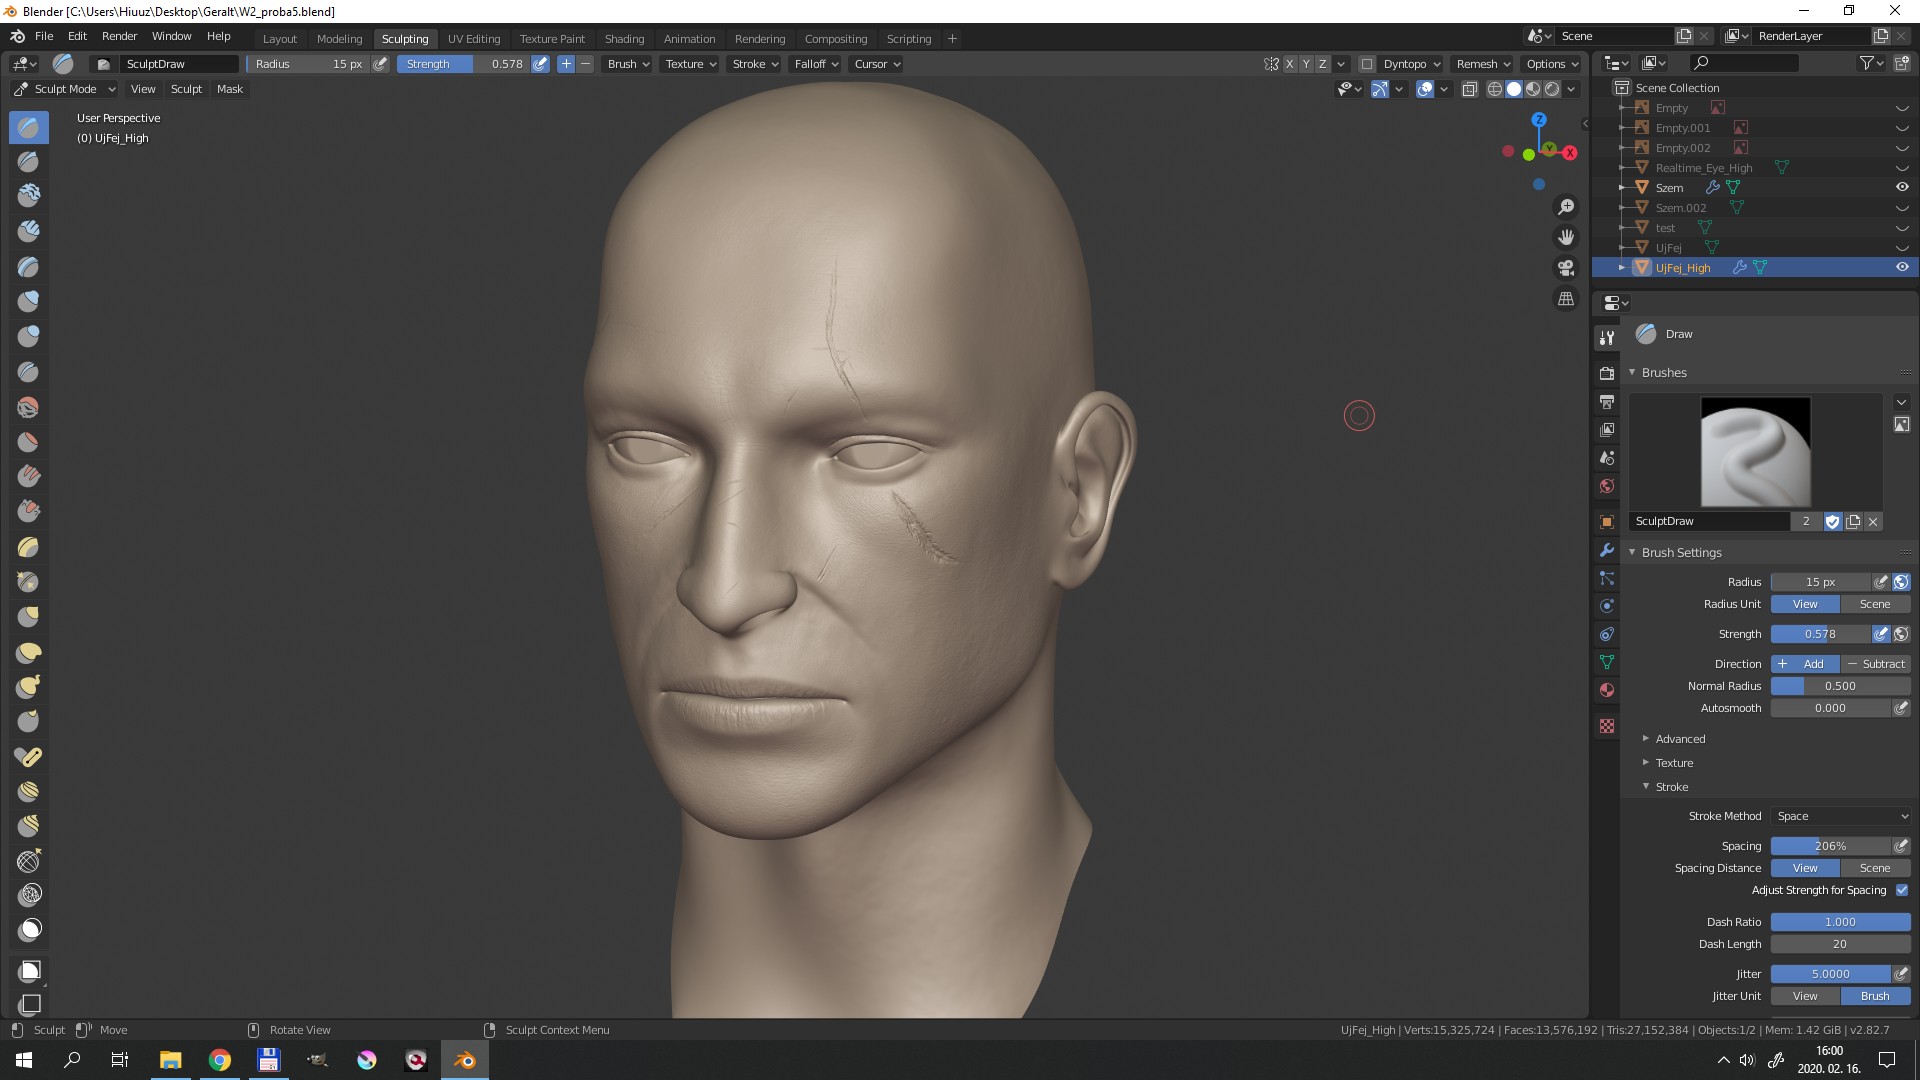Set brush Direction to Subtract
This screenshot has width=1920, height=1080.
1875,664
